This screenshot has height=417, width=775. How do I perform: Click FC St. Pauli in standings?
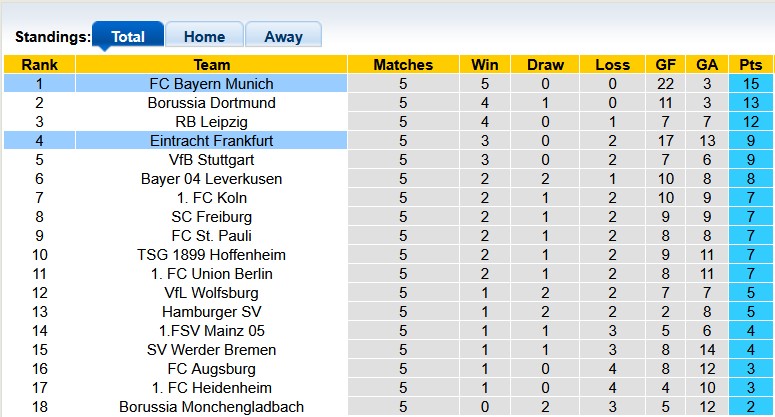(211, 236)
